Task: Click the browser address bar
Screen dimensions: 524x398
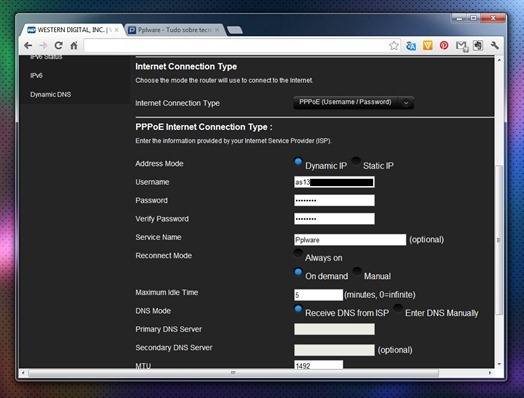Action: pos(236,45)
